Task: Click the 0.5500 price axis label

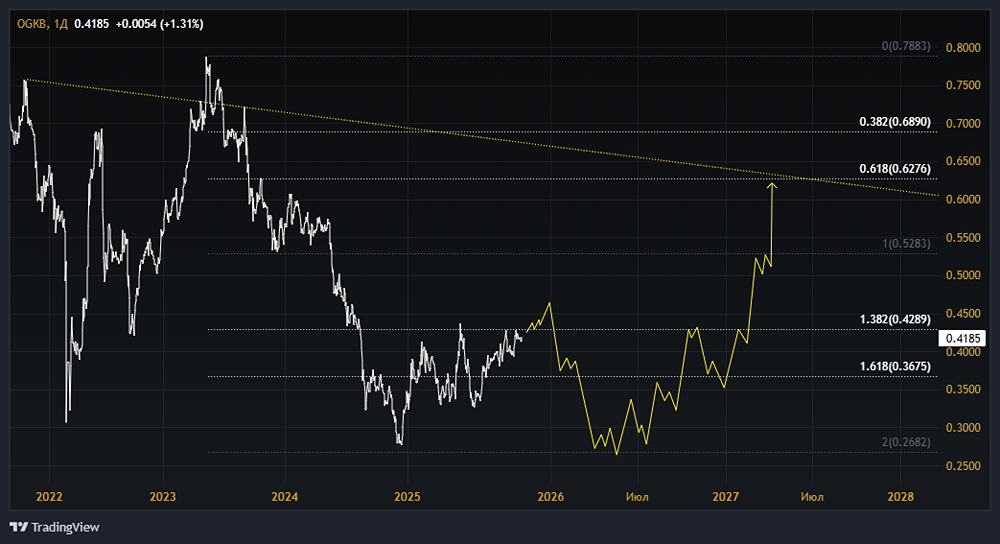Action: (x=963, y=238)
